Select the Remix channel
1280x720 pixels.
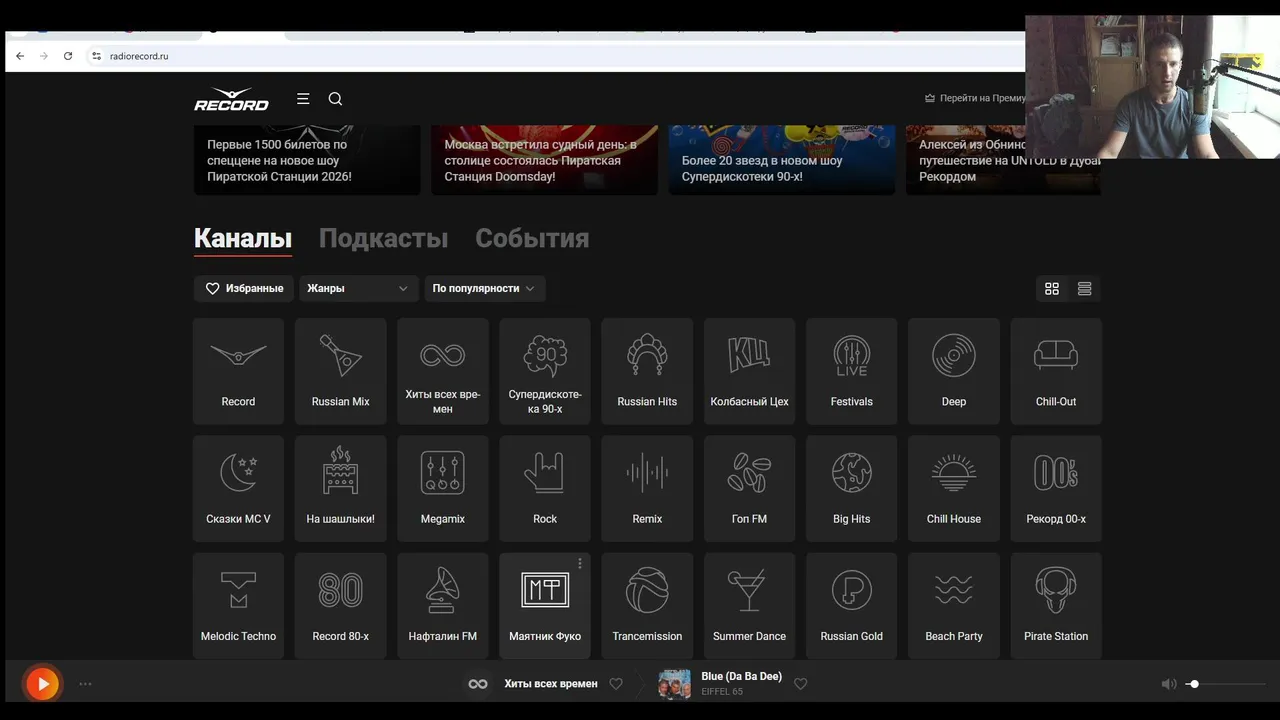pyautogui.click(x=647, y=489)
